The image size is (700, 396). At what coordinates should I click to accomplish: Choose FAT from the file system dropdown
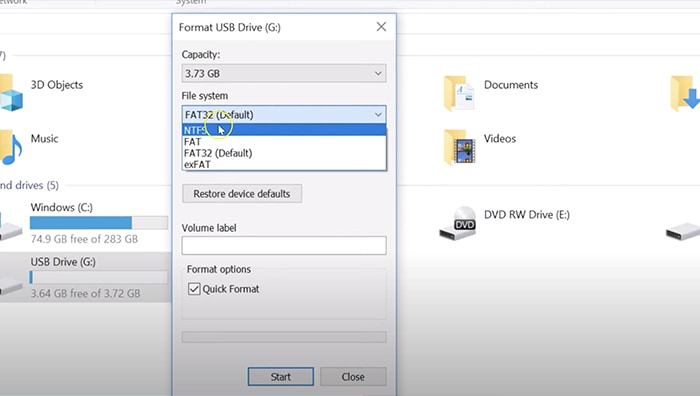(284, 142)
